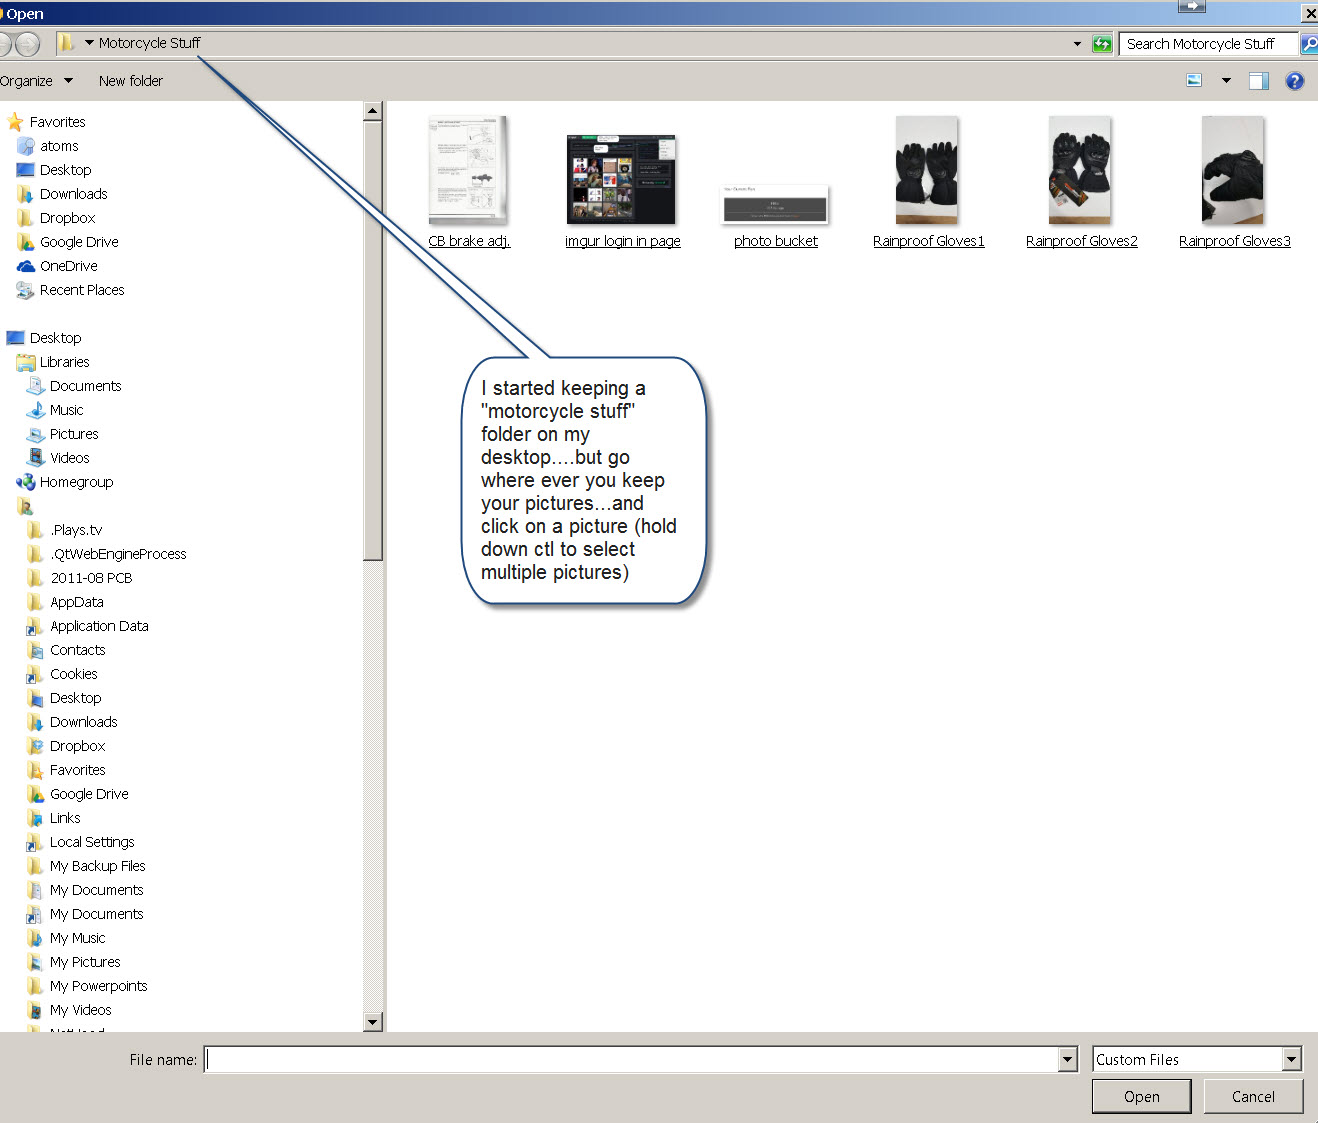
Task: Open the AppData folder
Action: [x=76, y=602]
